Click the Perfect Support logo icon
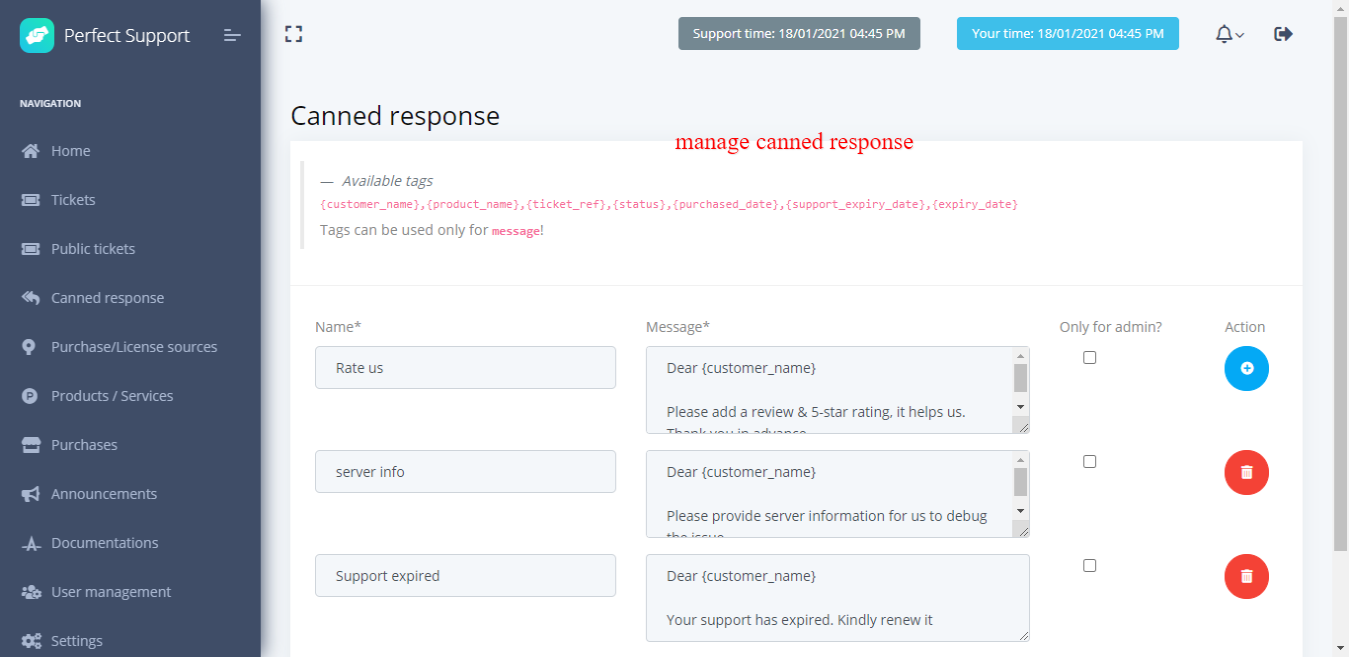 pyautogui.click(x=37, y=35)
